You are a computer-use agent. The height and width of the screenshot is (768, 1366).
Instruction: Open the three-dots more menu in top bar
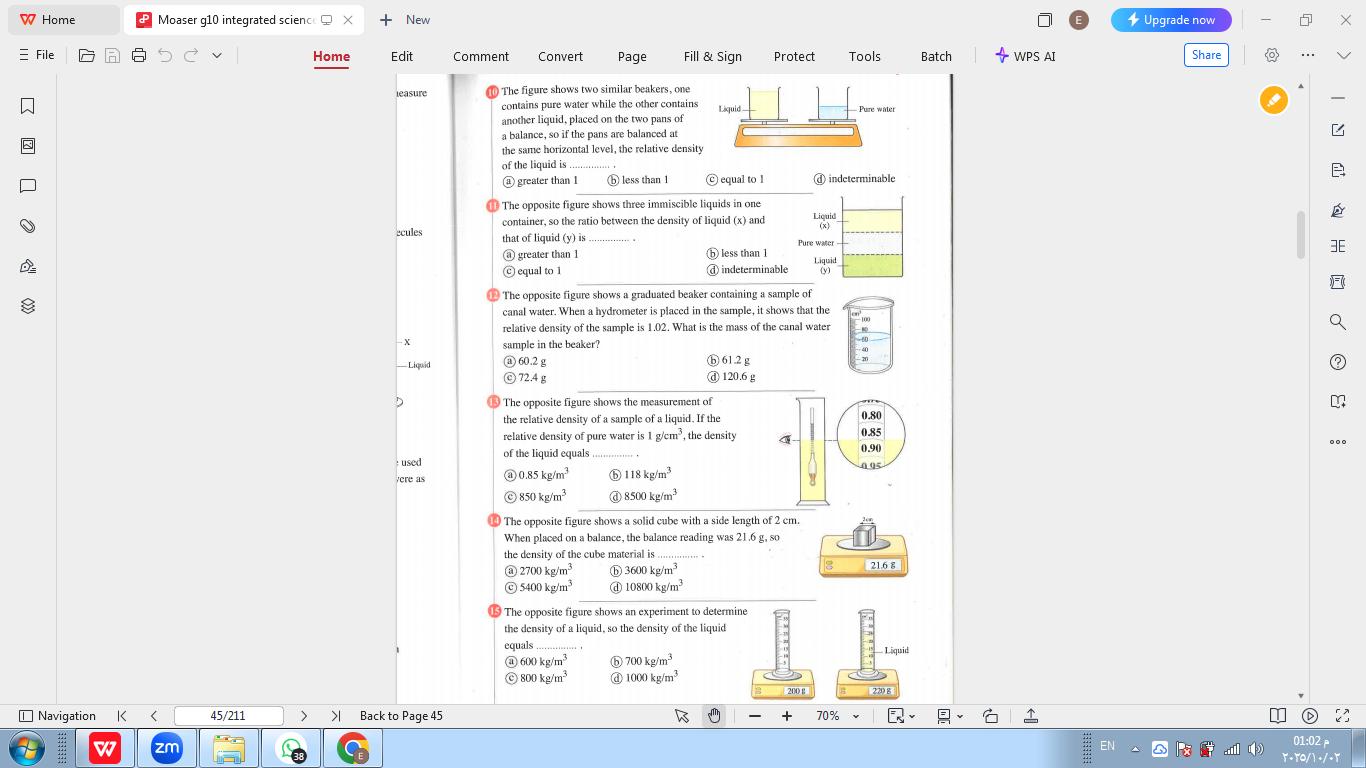click(x=1308, y=55)
